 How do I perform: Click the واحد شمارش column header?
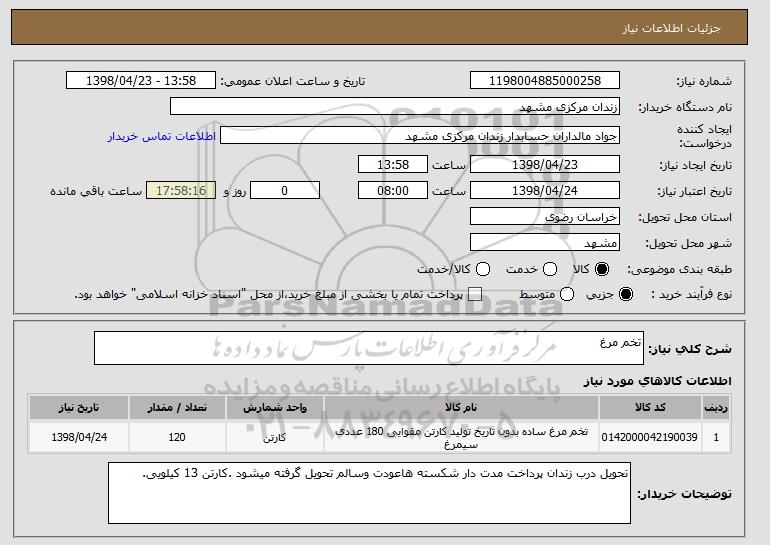click(x=275, y=408)
